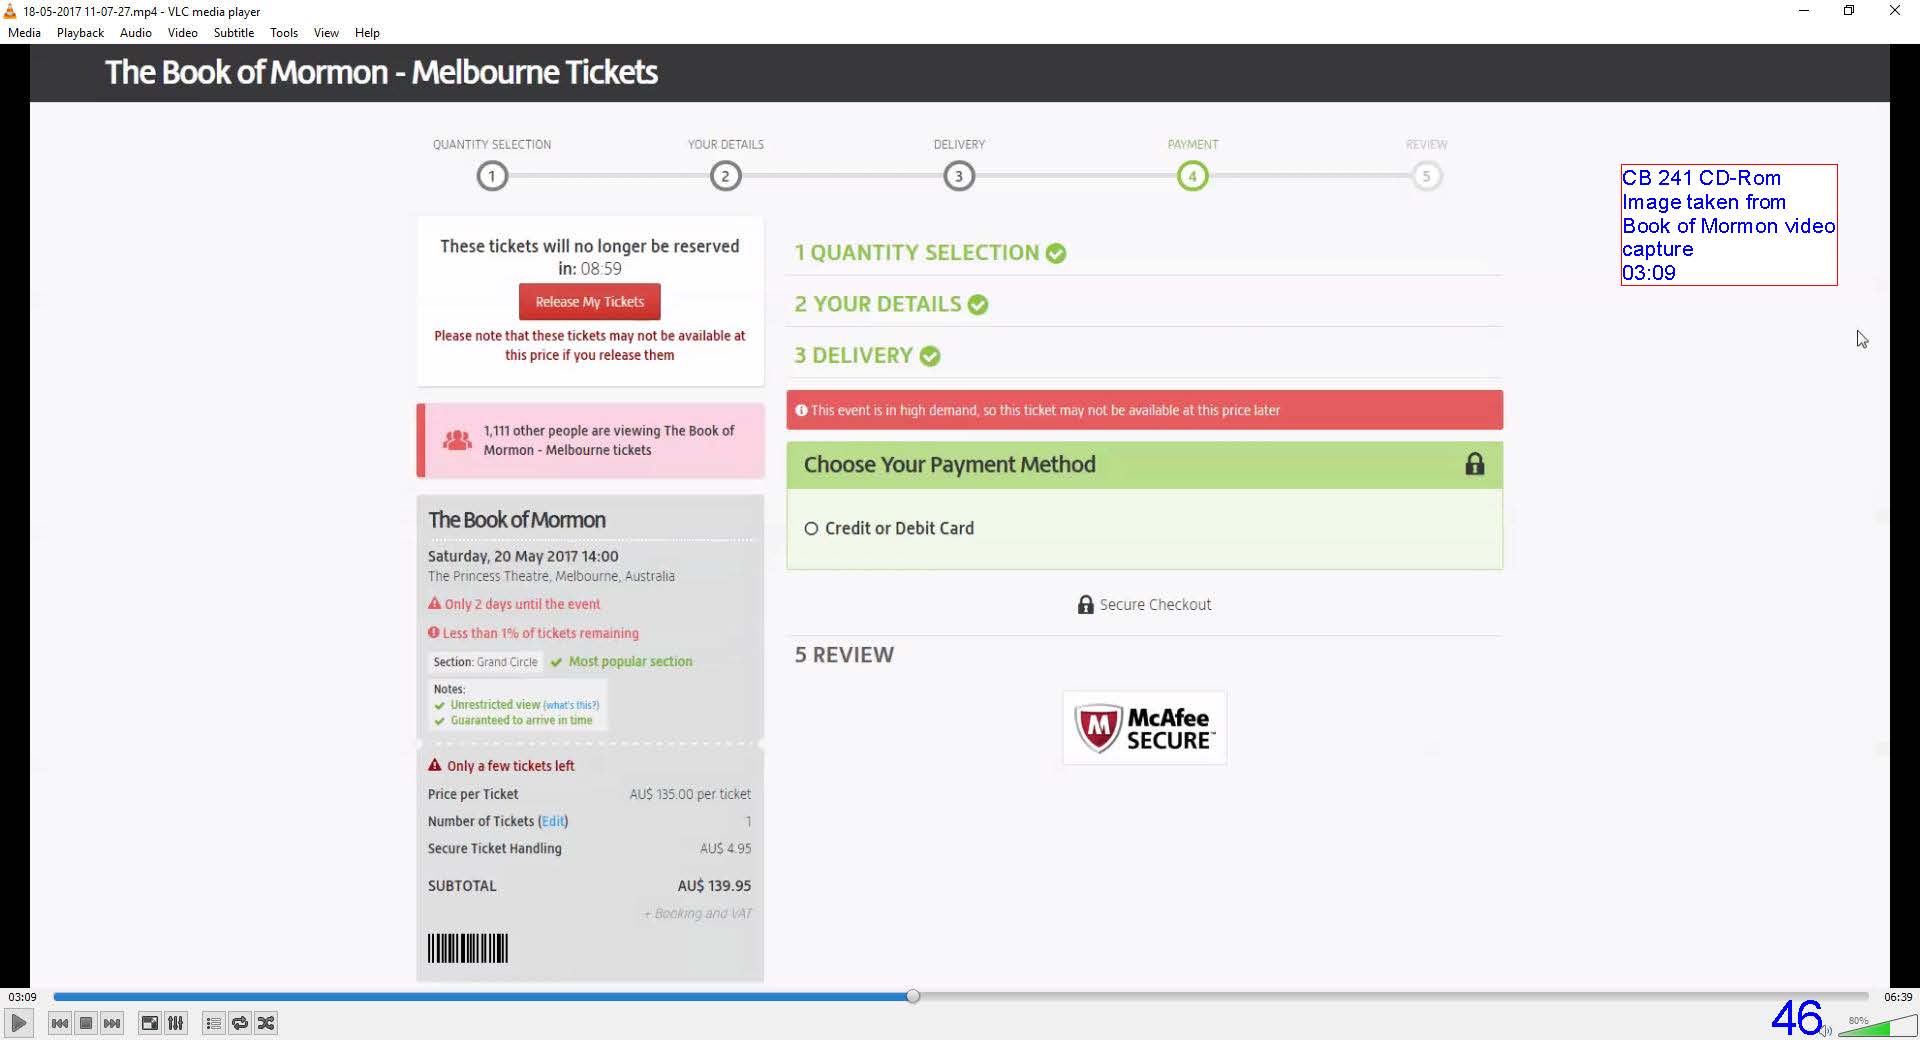Click the reservation countdown 08:59
Screen dimensions: 1920x1040
point(601,268)
